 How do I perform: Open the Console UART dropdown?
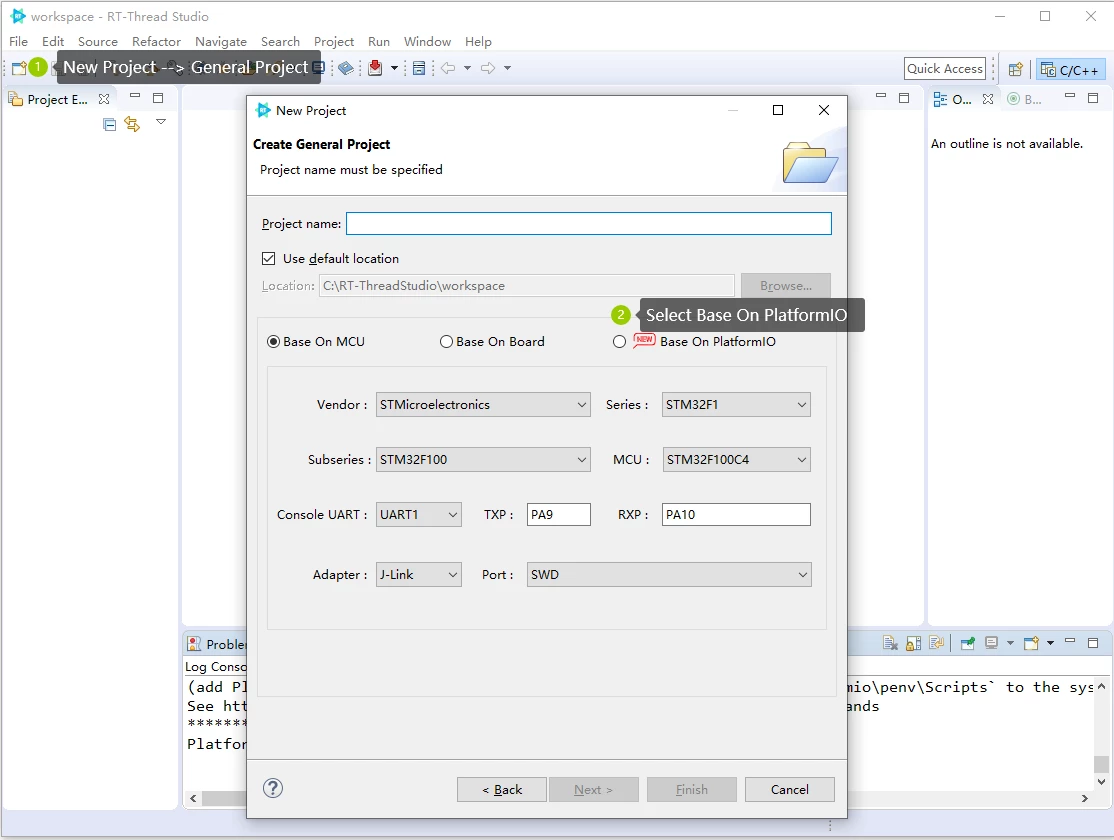pos(418,515)
